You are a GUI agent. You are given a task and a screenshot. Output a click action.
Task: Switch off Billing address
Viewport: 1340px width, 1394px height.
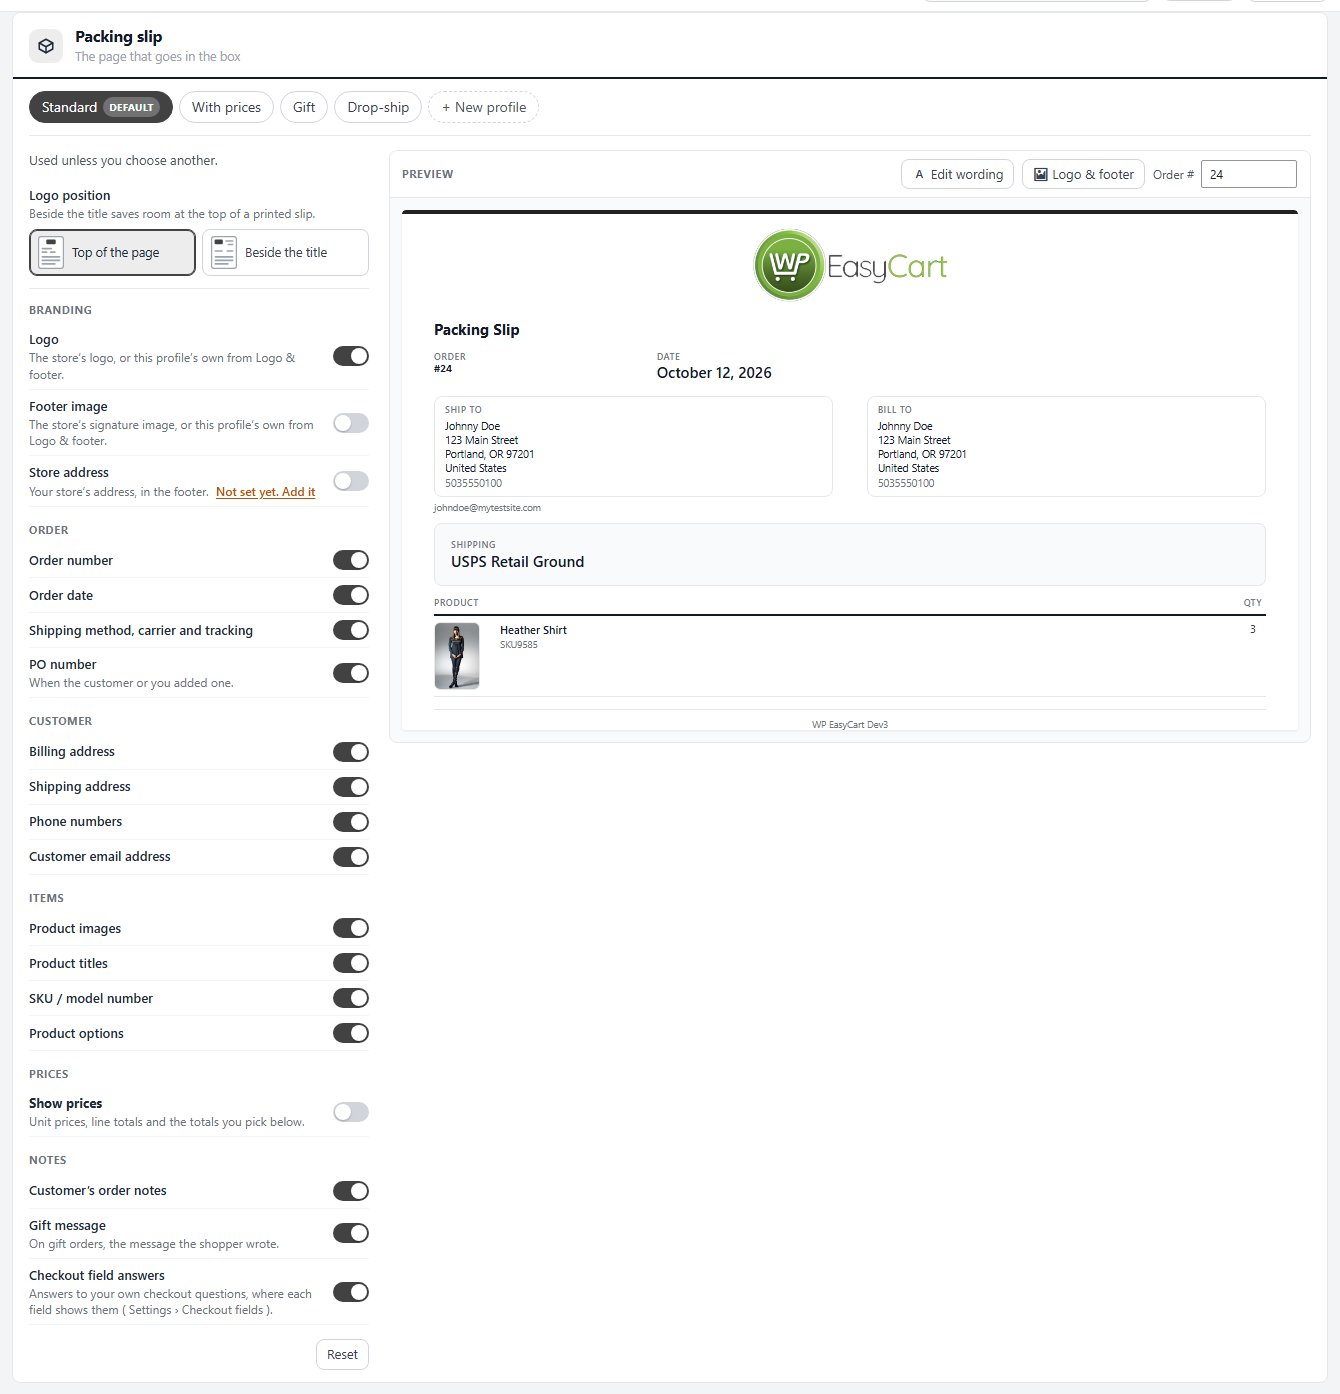[x=351, y=752]
